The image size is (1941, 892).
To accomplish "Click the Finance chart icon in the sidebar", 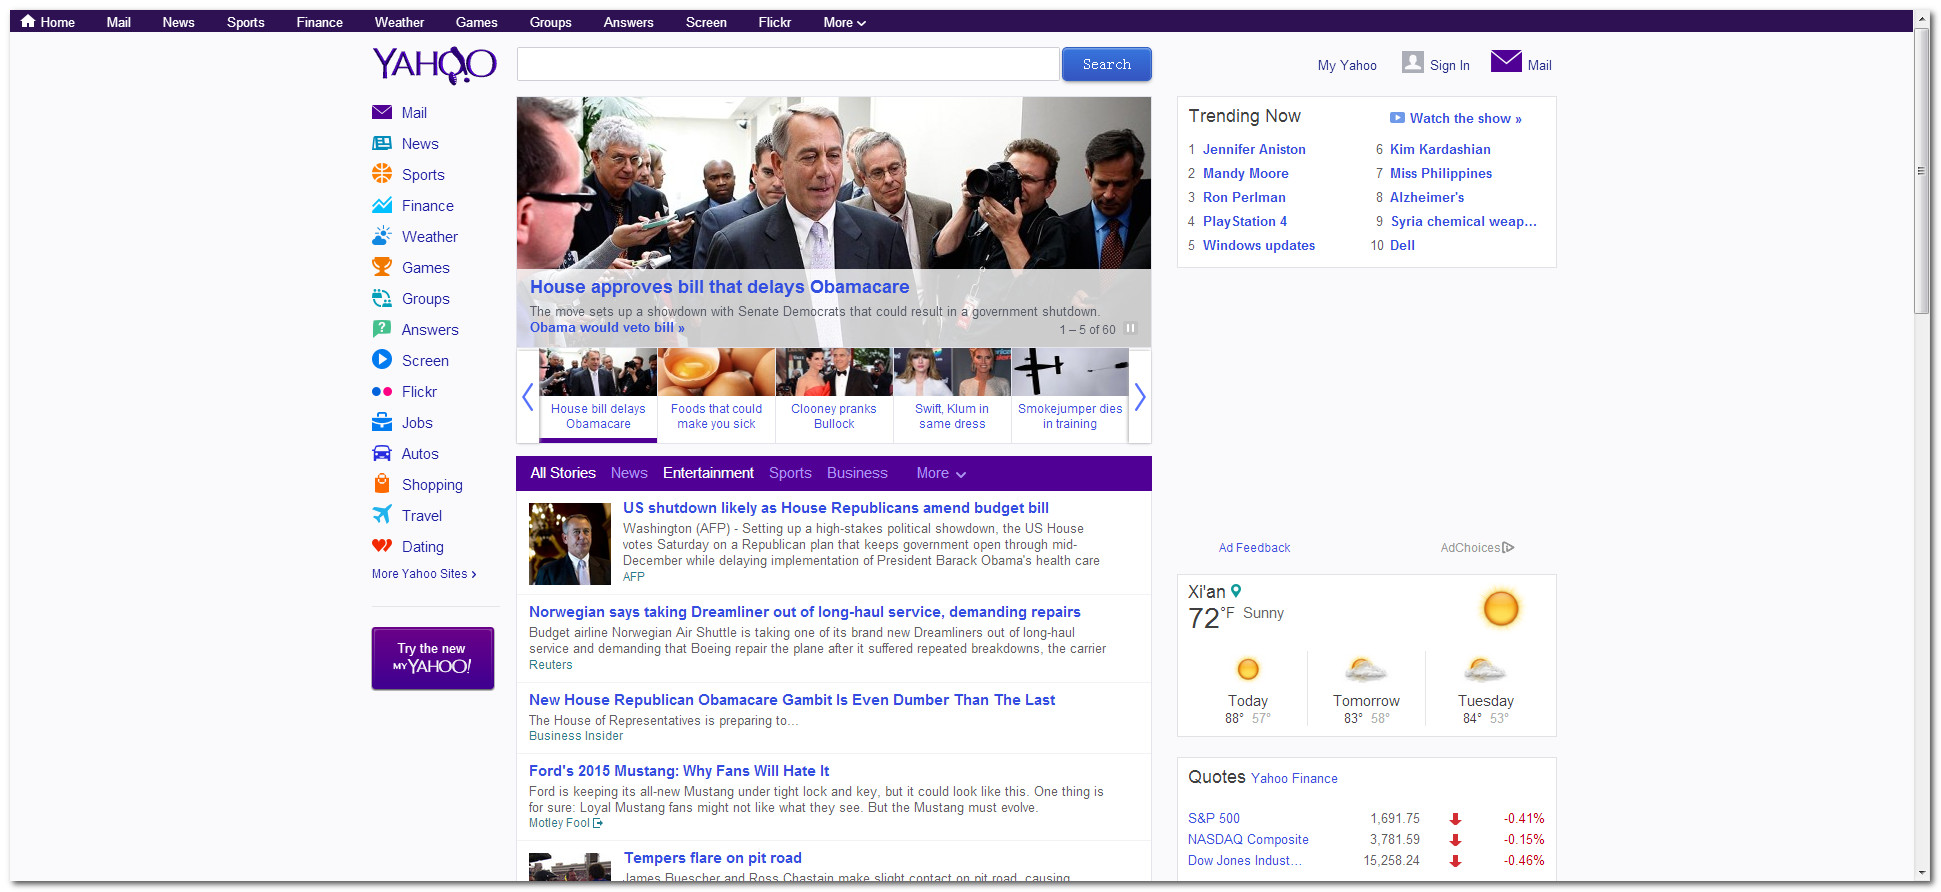I will pyautogui.click(x=381, y=205).
